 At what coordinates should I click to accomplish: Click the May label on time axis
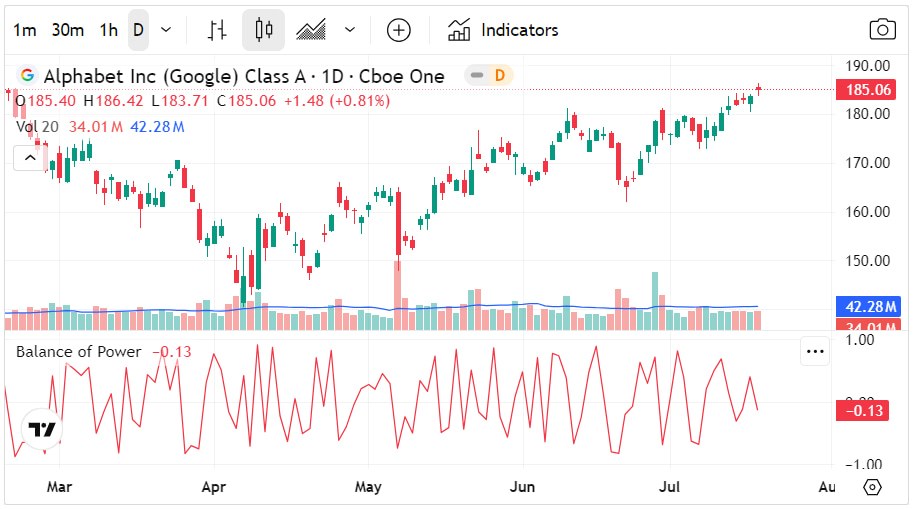368,486
